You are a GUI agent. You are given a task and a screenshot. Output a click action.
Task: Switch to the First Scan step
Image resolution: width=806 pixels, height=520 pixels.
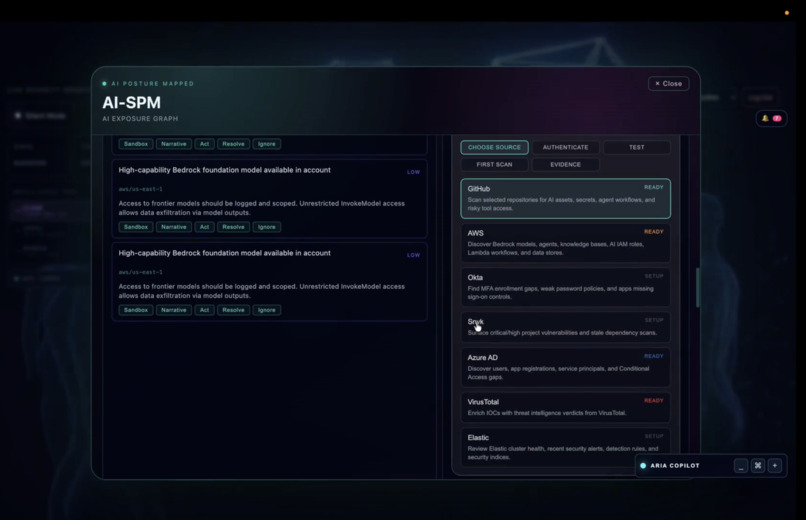click(494, 164)
